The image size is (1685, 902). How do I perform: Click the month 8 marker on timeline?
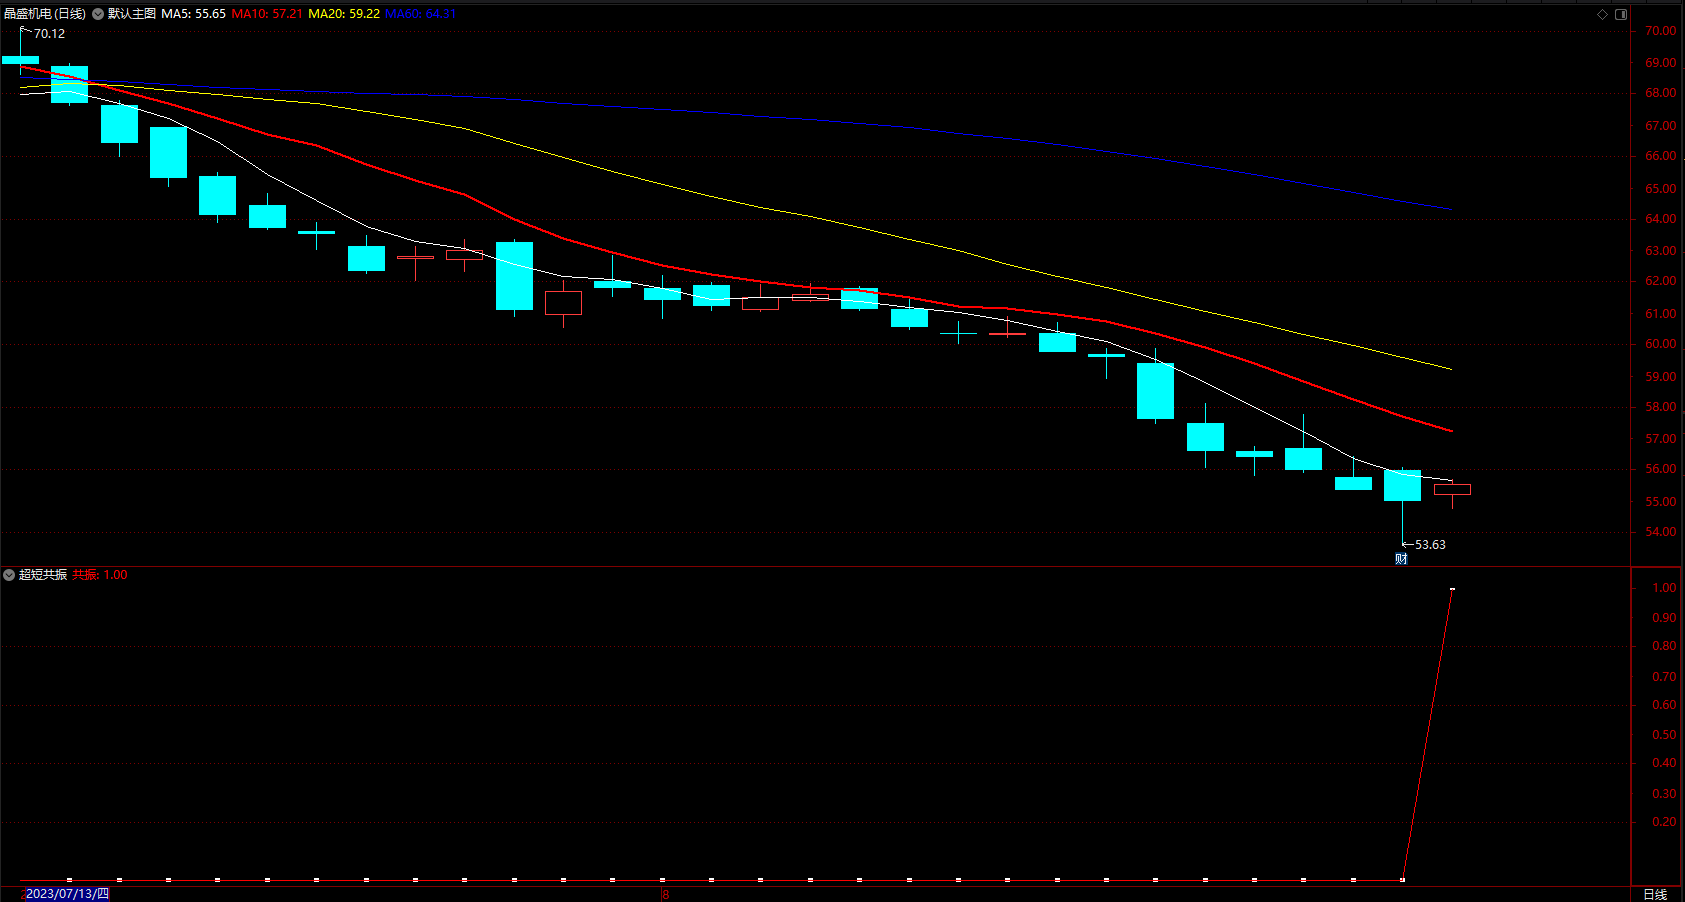click(665, 894)
